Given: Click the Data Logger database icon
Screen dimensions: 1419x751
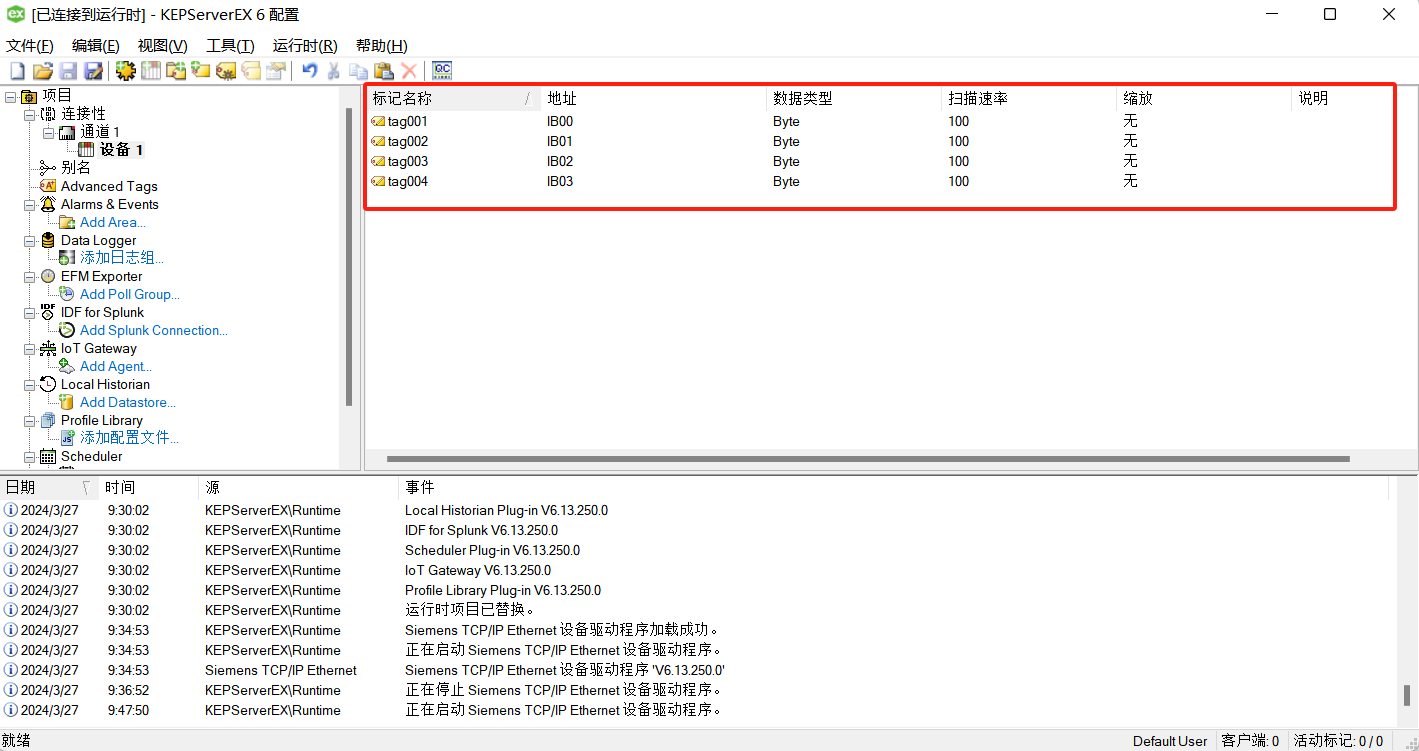Looking at the screenshot, I should click(48, 240).
